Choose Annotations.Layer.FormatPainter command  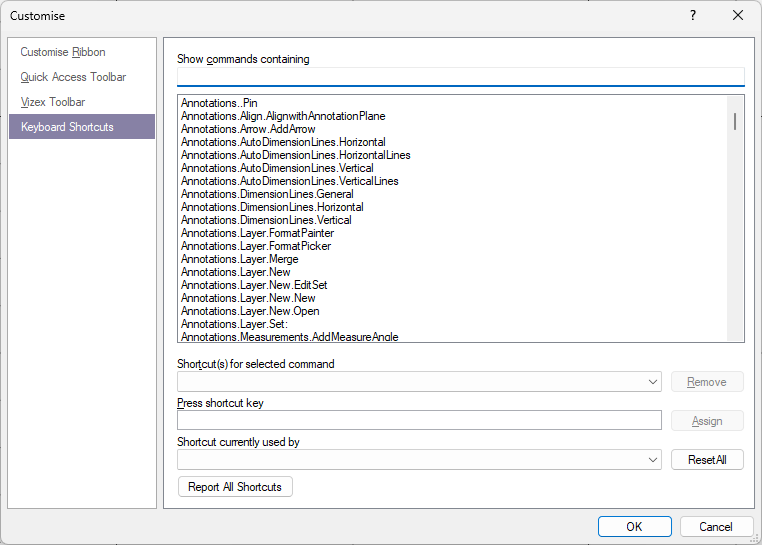tap(257, 233)
